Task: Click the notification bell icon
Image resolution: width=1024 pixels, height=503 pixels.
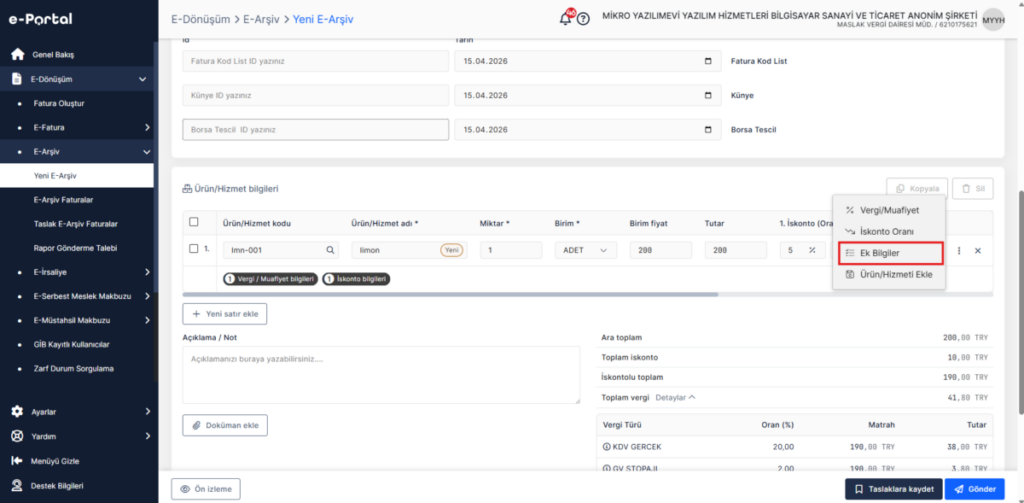Action: click(x=566, y=19)
